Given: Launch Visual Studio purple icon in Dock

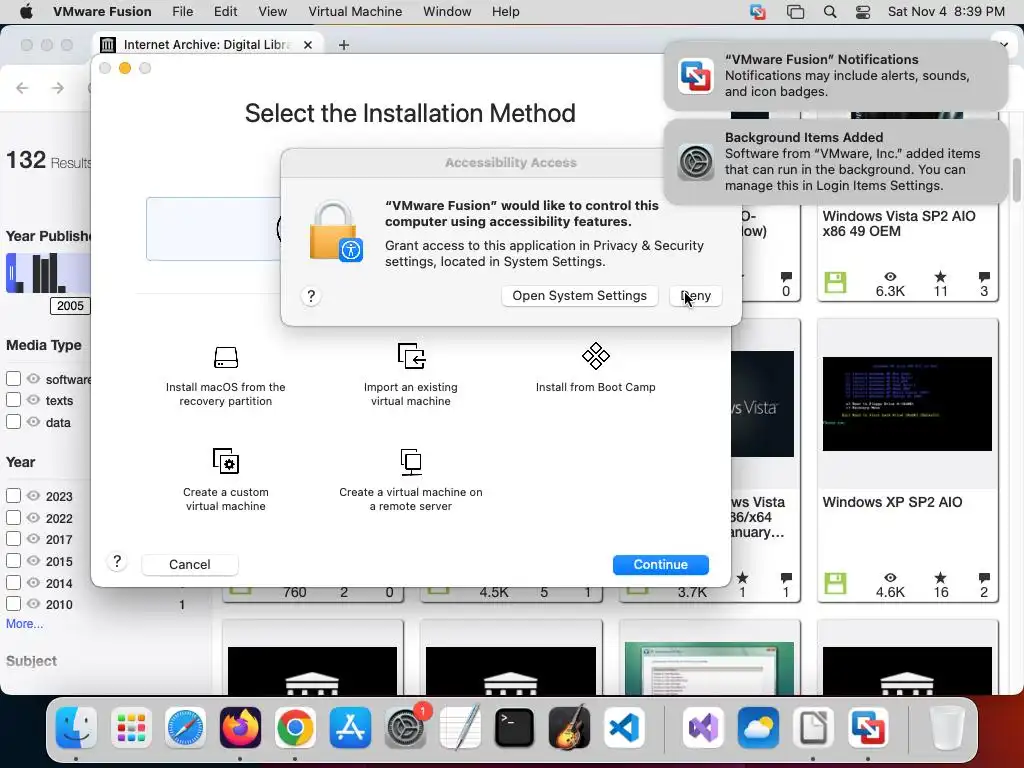Looking at the screenshot, I should 703,728.
